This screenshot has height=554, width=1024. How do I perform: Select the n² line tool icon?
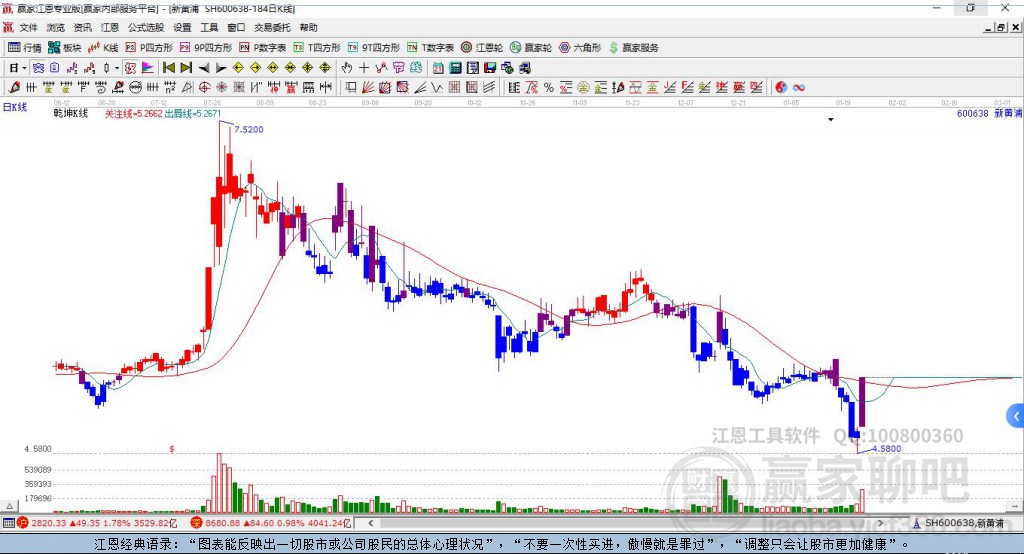point(169,88)
